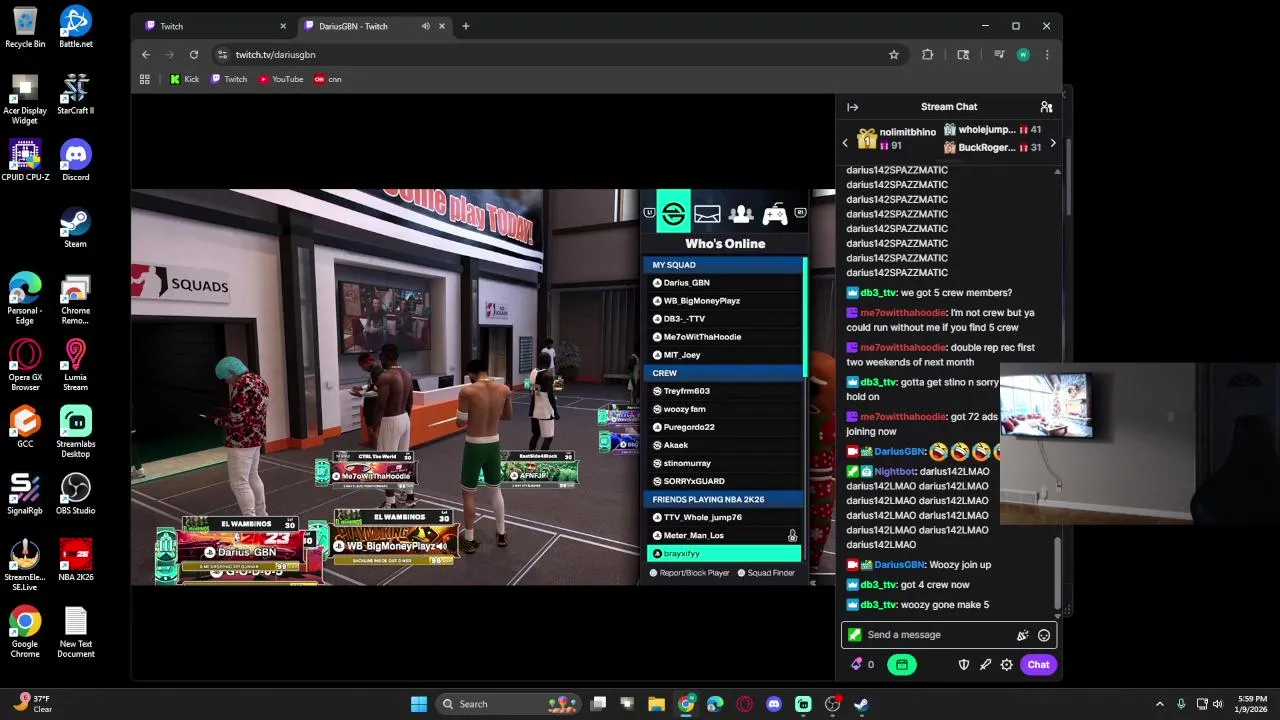Send message with the Chat button
The height and width of the screenshot is (720, 1280).
(x=1038, y=664)
